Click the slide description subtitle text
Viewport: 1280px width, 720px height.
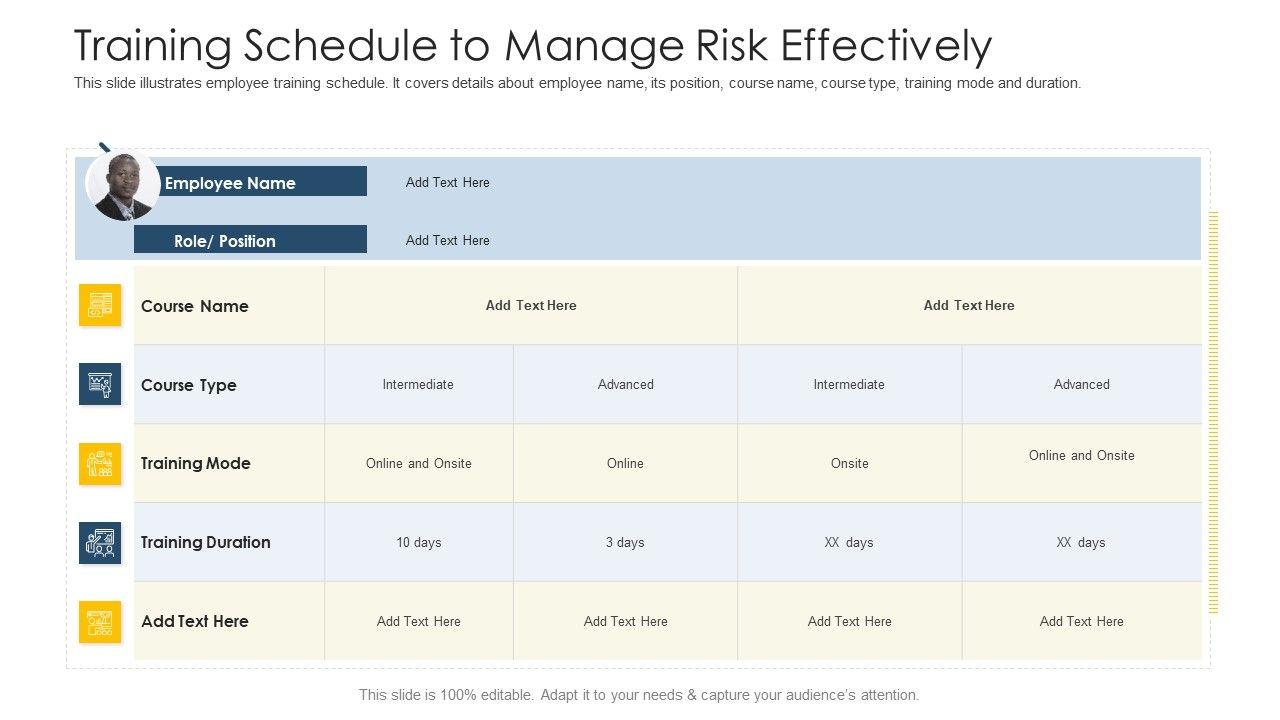577,83
